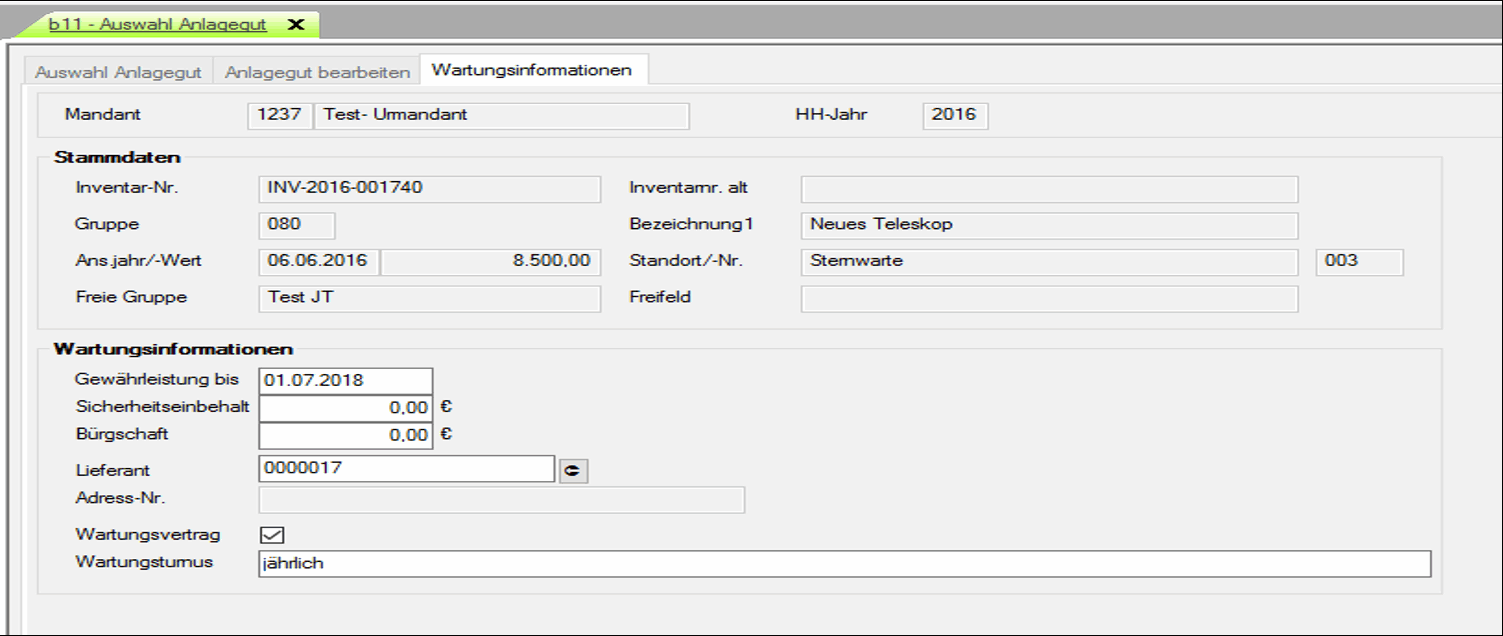This screenshot has height=636, width=1503.
Task: Click into the Bürgschaft amount field
Action: pos(345,435)
